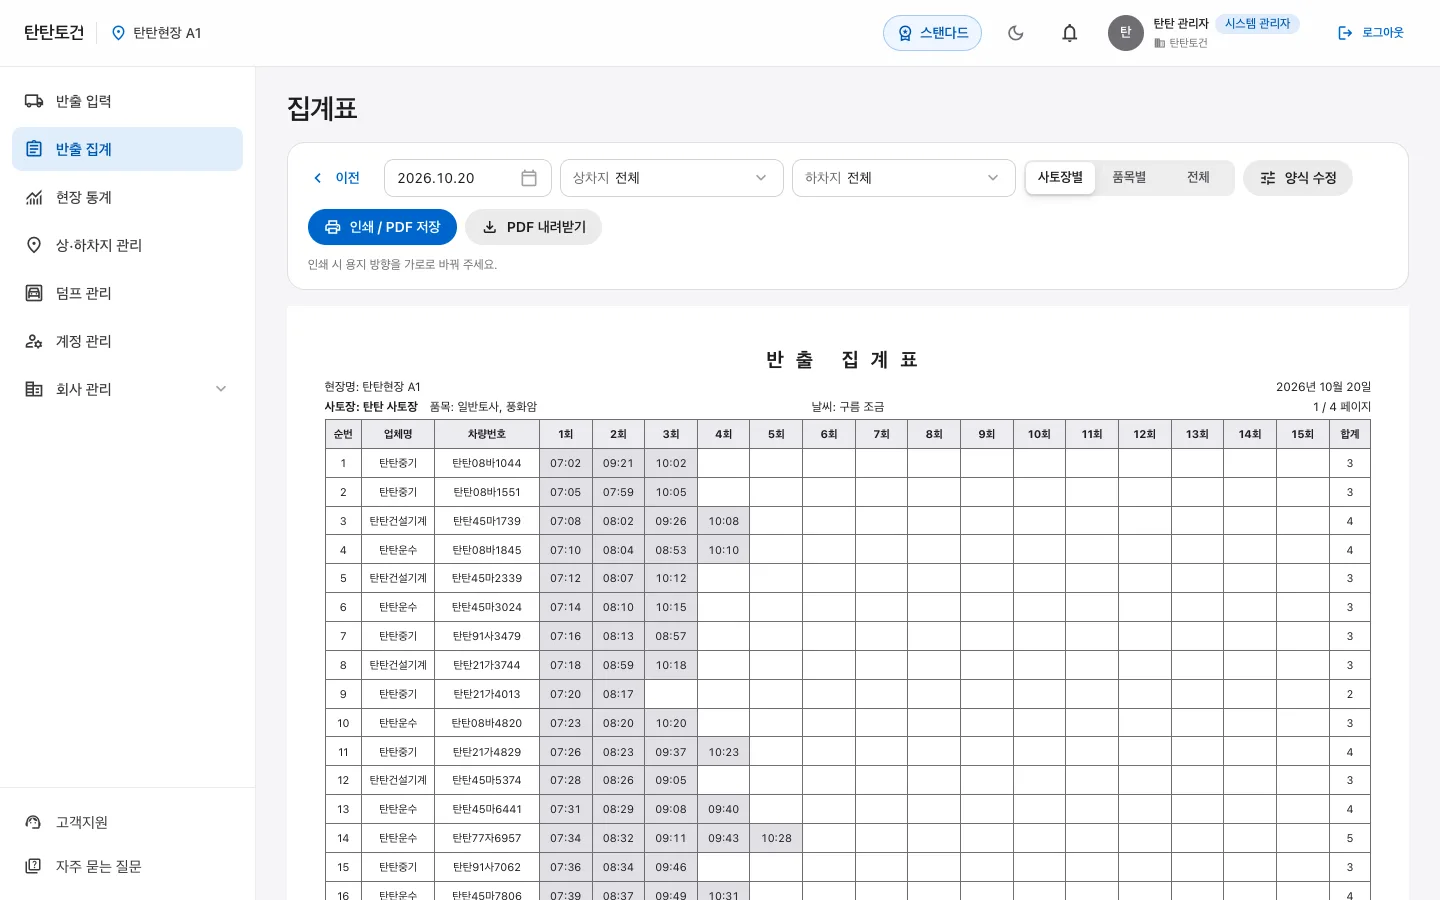Click 인쇄 / PDF 저장 button
This screenshot has height=900, width=1440.
tap(382, 227)
